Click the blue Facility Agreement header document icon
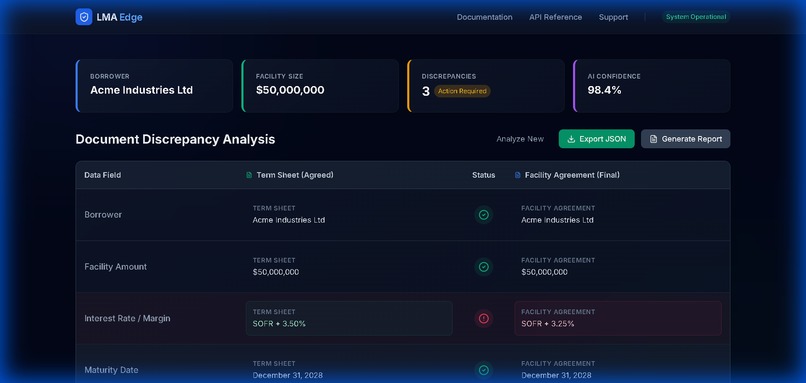The width and height of the screenshot is (806, 383). [518, 175]
